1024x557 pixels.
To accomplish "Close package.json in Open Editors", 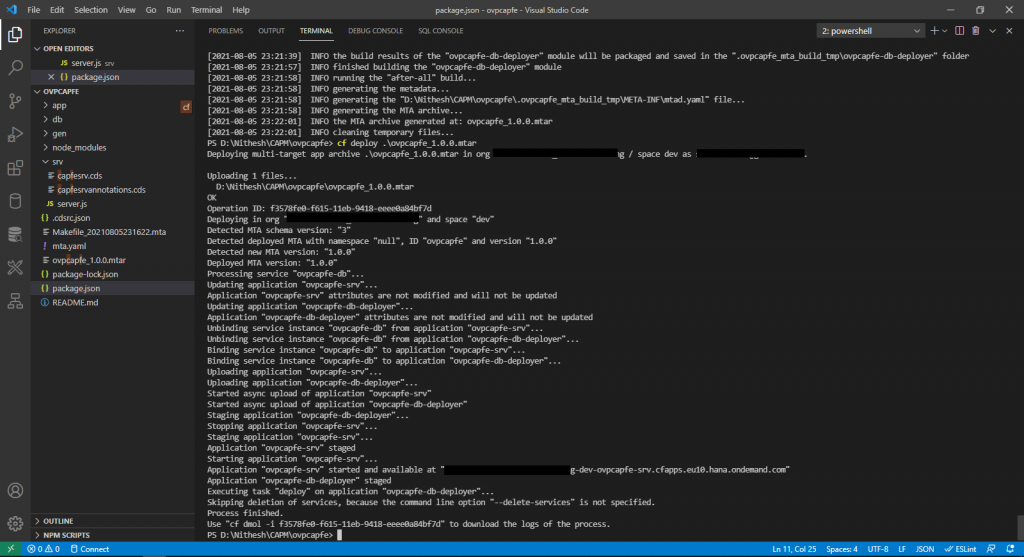I will tap(51, 77).
